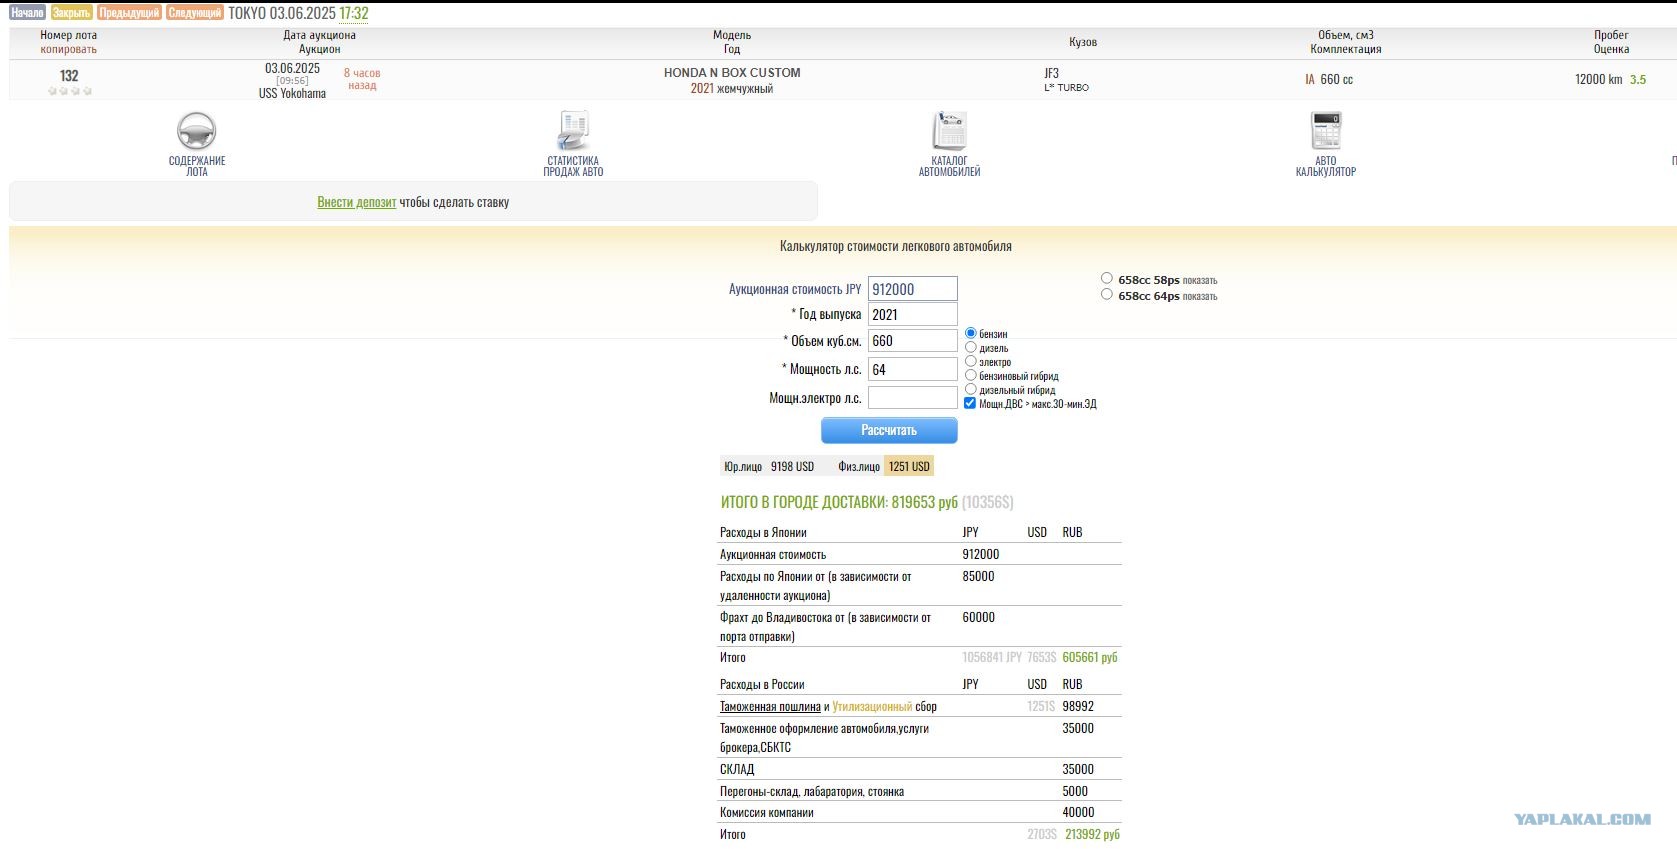Show details for the 658cc 58ps option
This screenshot has height=849, width=1677.
[1200, 281]
